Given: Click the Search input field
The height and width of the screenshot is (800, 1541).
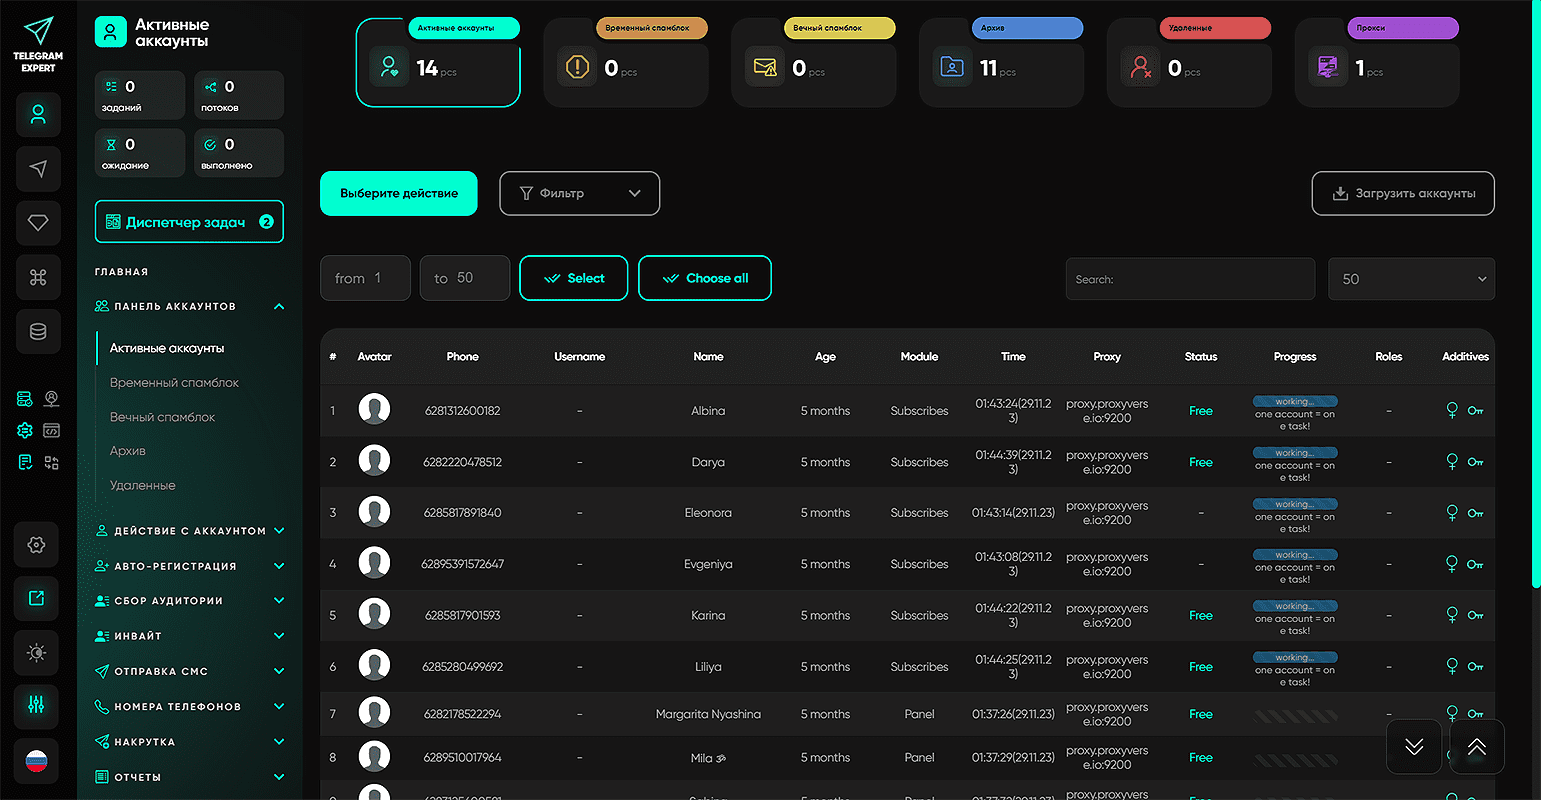Looking at the screenshot, I should 1189,279.
